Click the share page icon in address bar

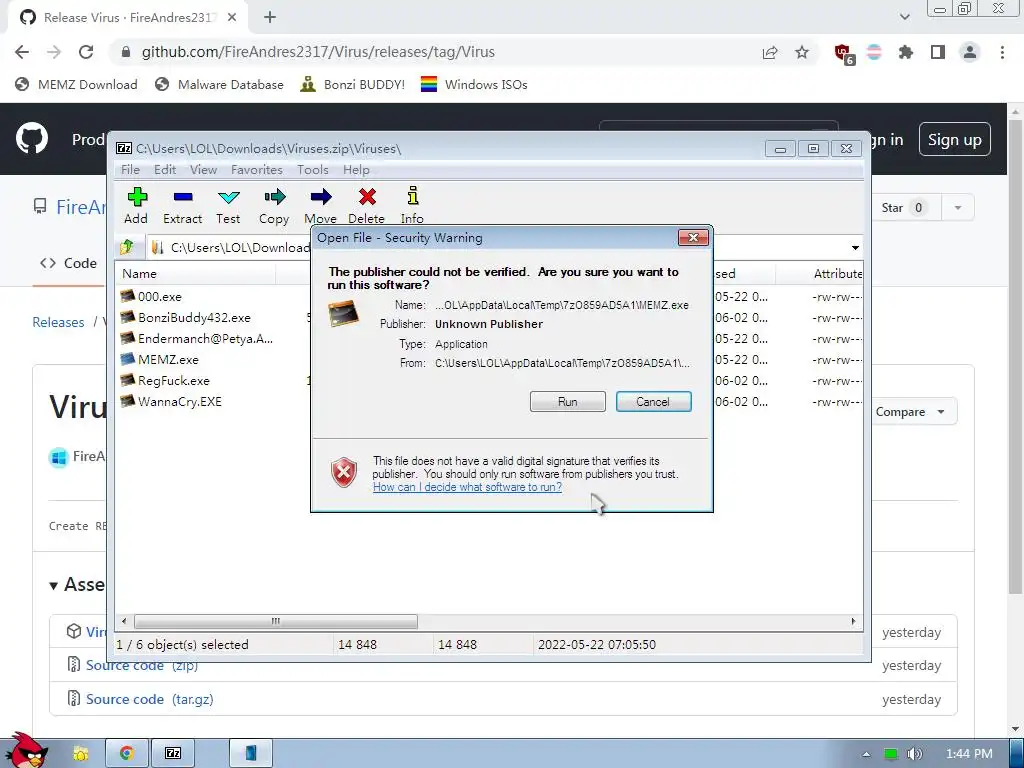(x=770, y=52)
